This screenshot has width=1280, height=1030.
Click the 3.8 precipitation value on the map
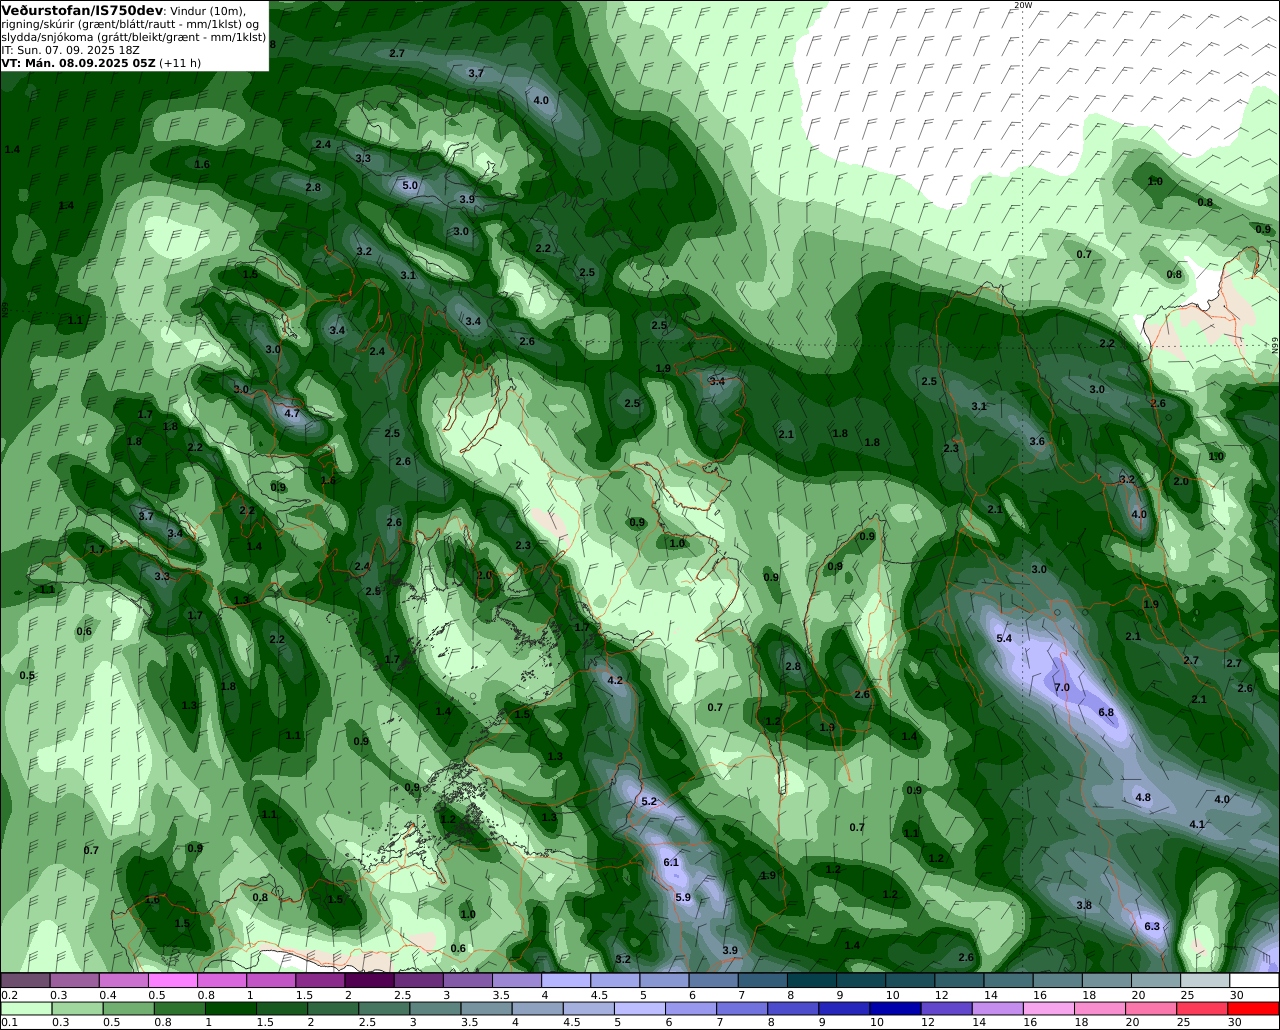[1084, 906]
